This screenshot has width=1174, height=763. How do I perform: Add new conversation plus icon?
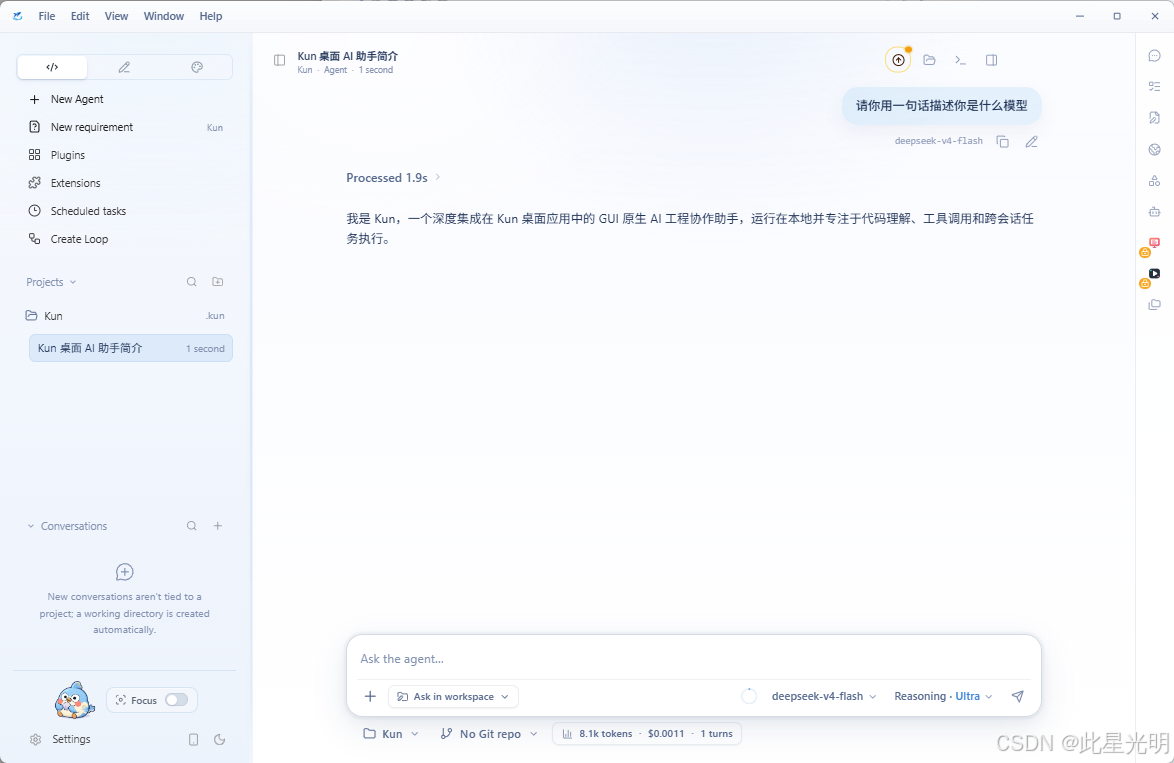click(218, 526)
